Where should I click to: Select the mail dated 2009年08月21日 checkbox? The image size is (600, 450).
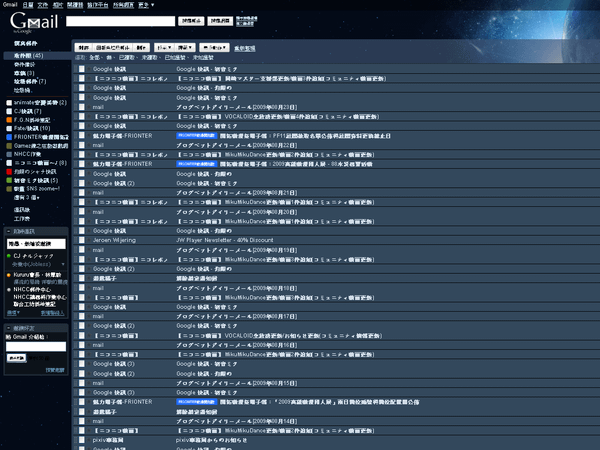point(82,192)
